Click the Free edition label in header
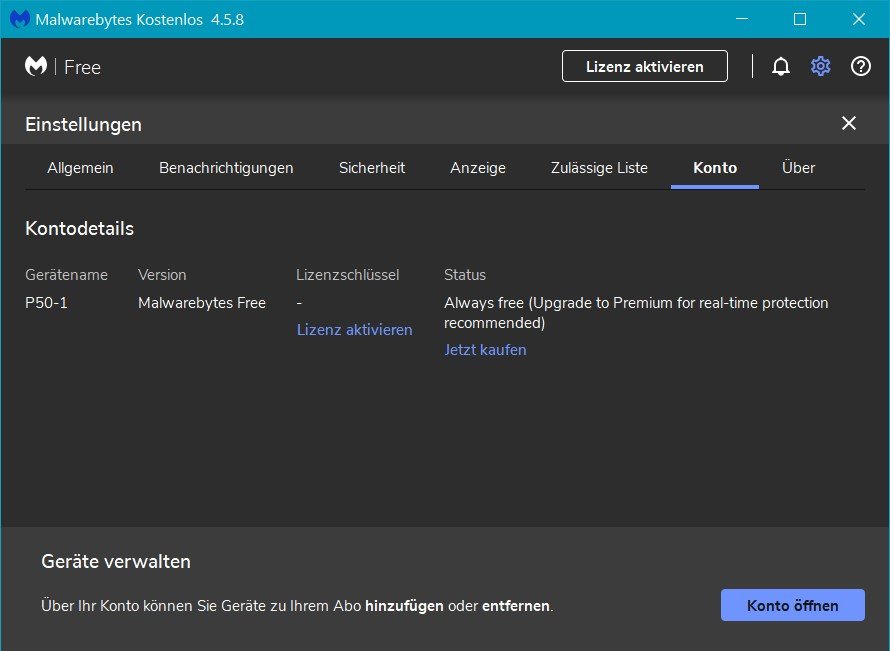 (x=82, y=67)
